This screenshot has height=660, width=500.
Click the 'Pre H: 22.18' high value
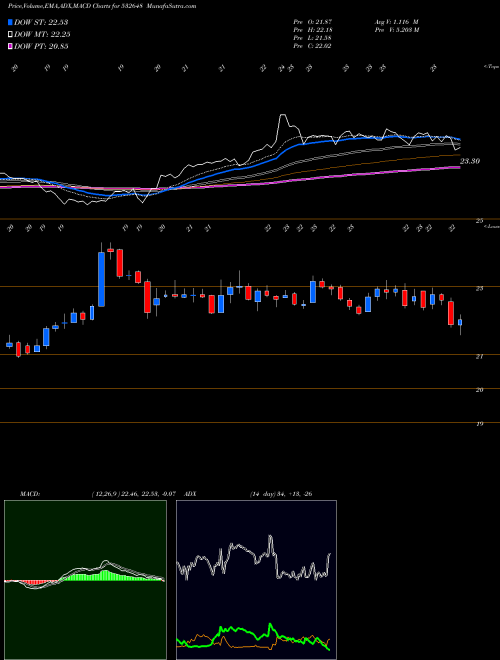tap(313, 30)
